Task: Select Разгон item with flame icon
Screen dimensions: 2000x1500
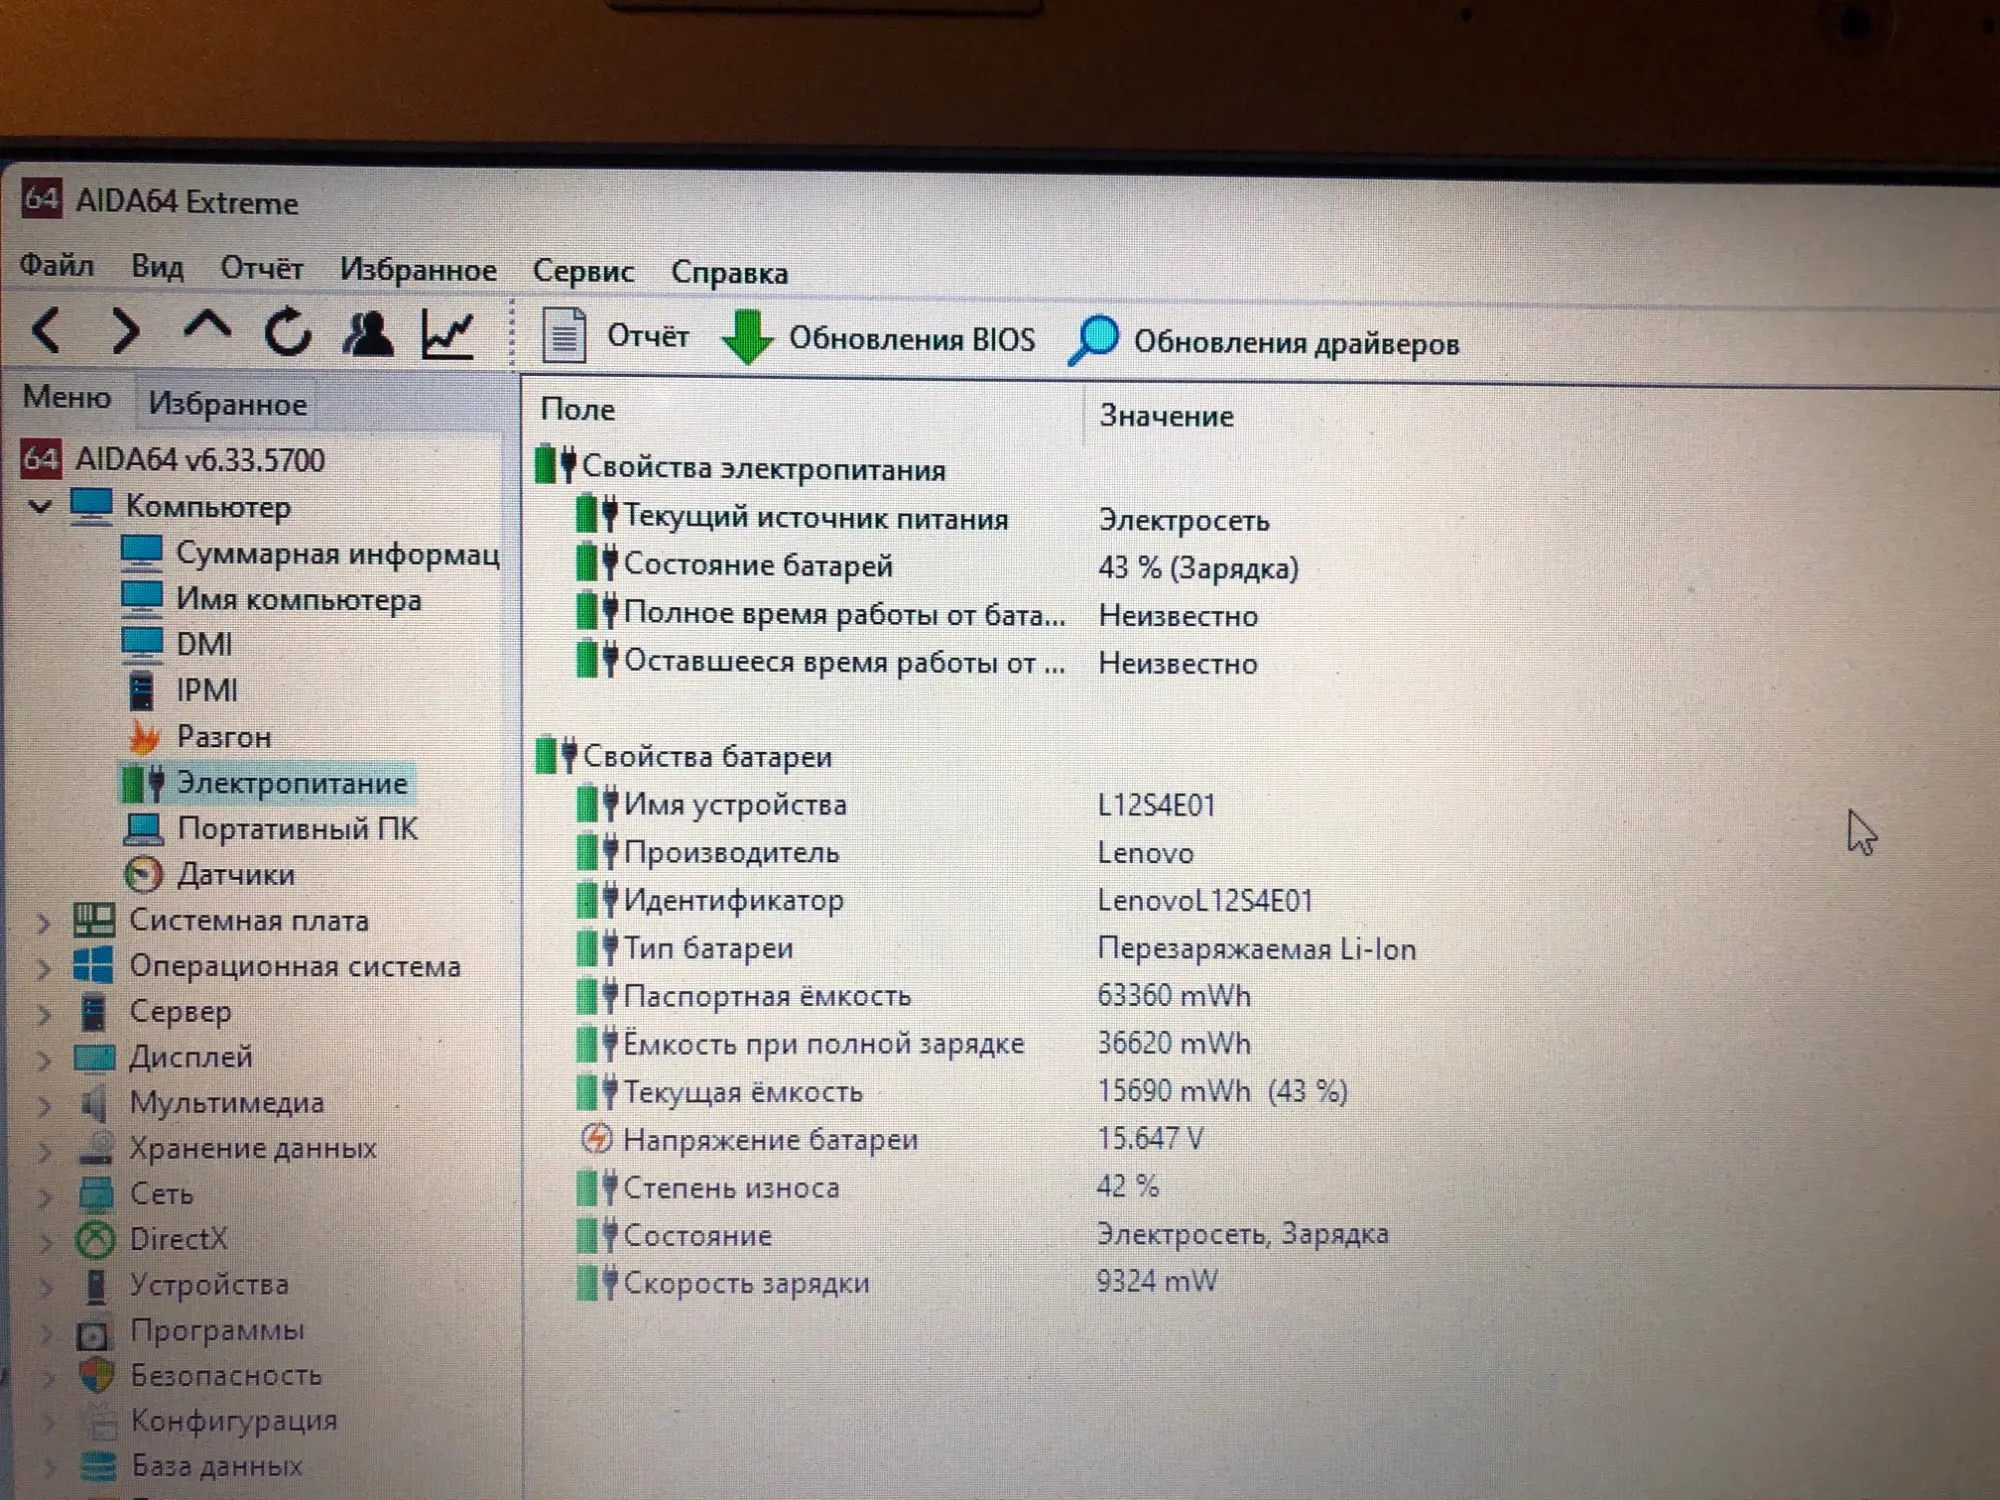Action: [223, 737]
